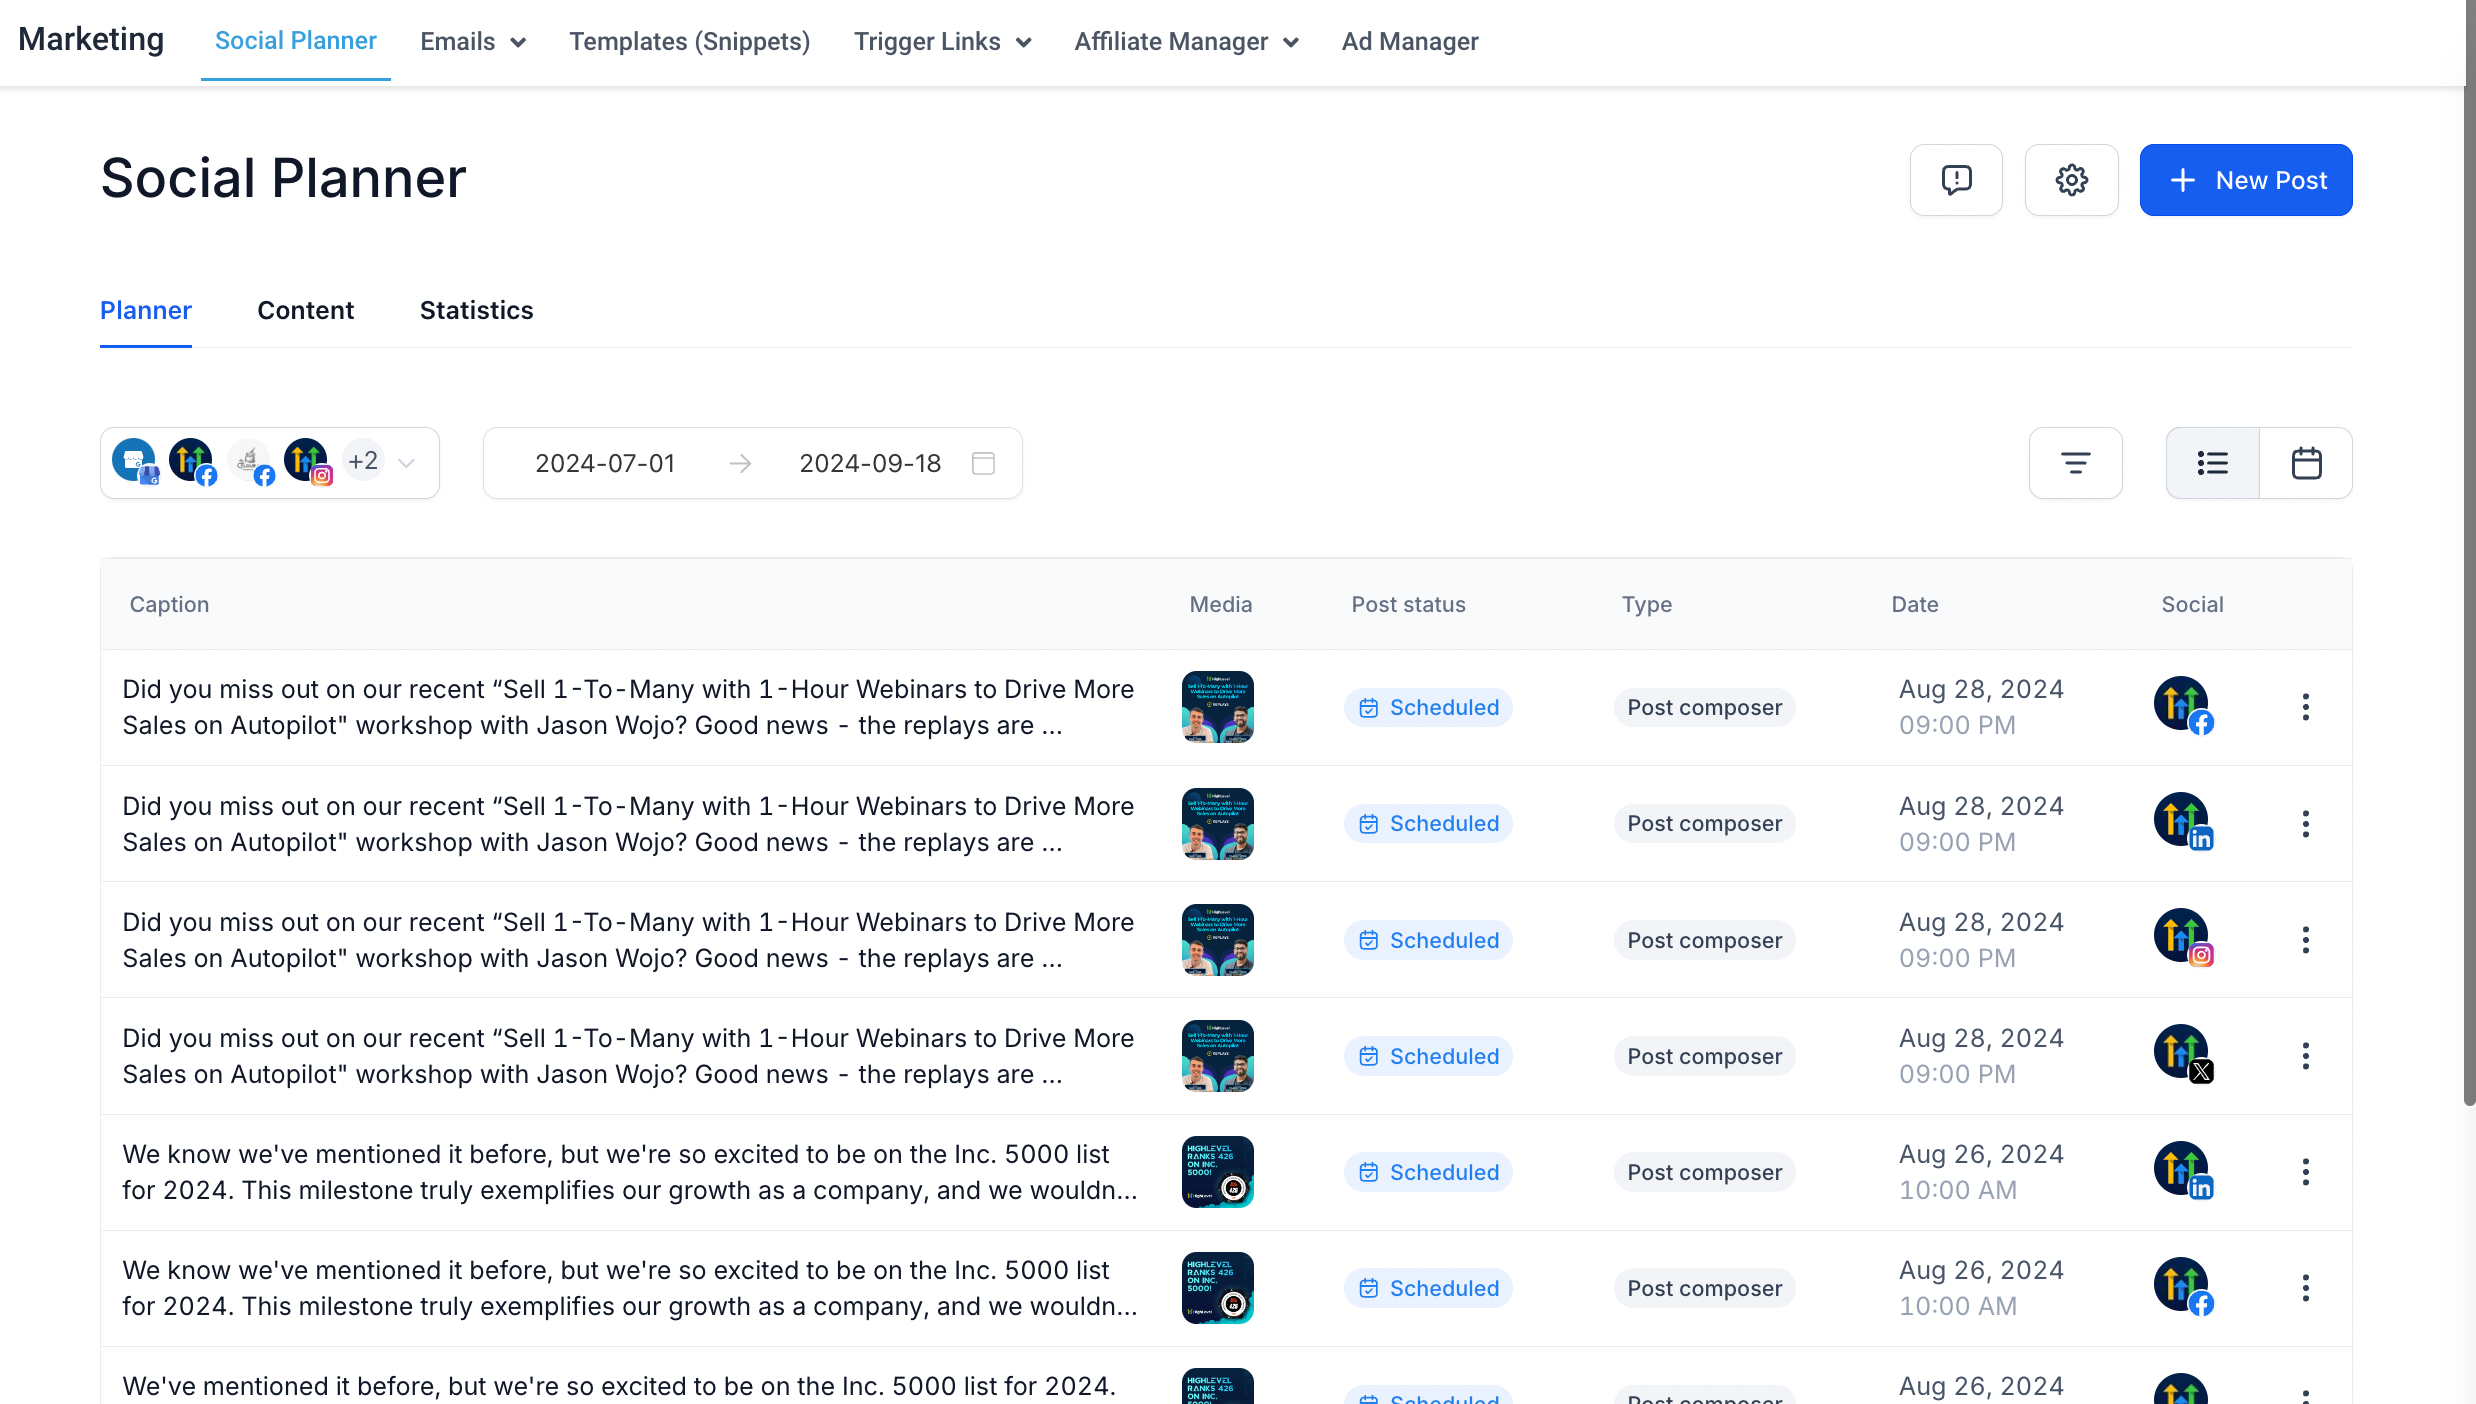Screen dimensions: 2476x1404
Task: Open more options for LinkedIn Aug 26 post
Action: tap(2305, 1172)
